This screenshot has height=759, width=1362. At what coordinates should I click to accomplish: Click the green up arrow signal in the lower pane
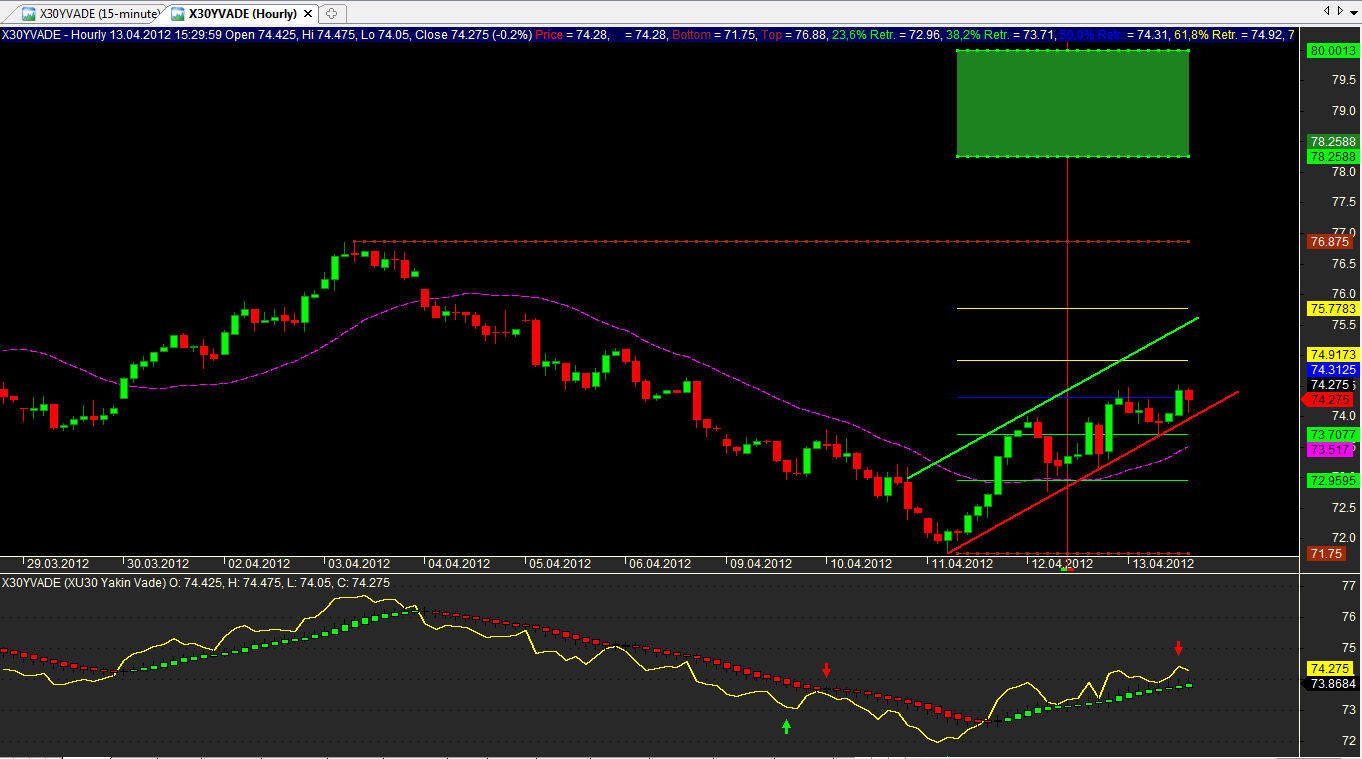[x=786, y=726]
